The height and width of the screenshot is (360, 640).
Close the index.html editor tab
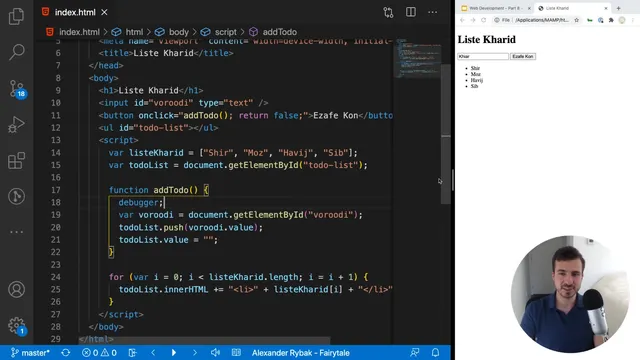click(x=104, y=12)
